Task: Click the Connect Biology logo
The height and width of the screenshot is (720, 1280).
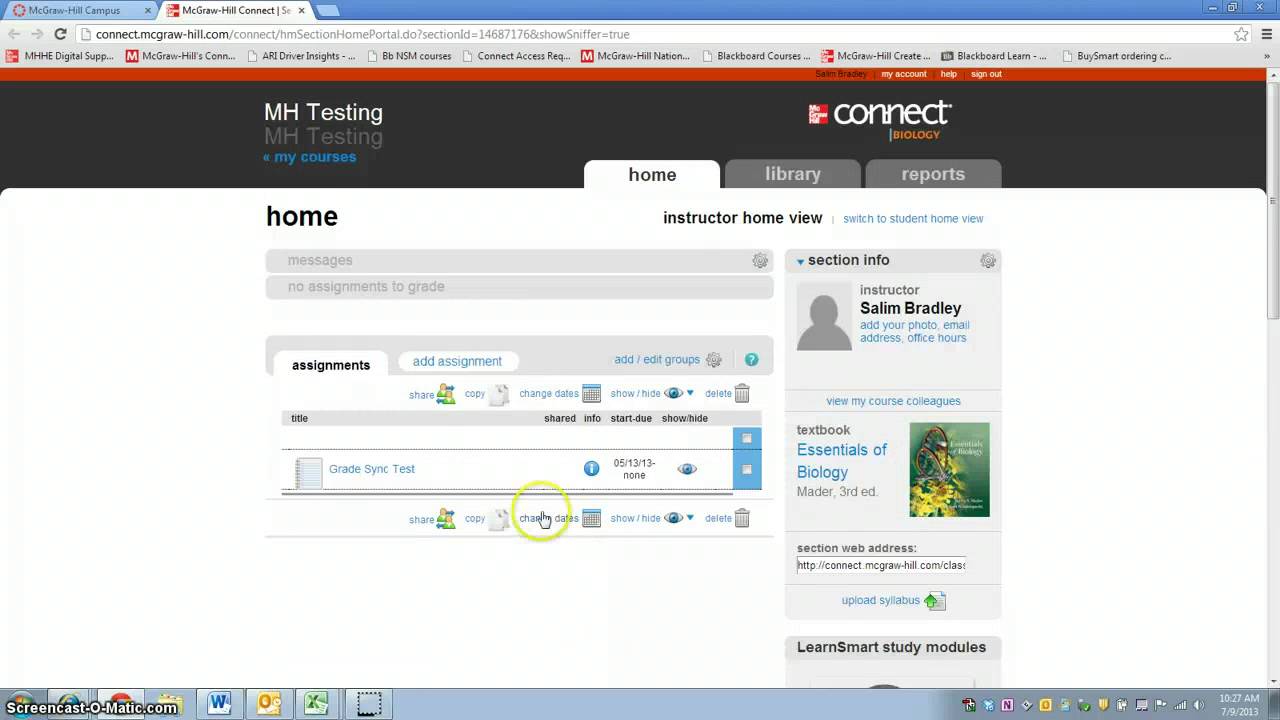Action: pos(880,119)
